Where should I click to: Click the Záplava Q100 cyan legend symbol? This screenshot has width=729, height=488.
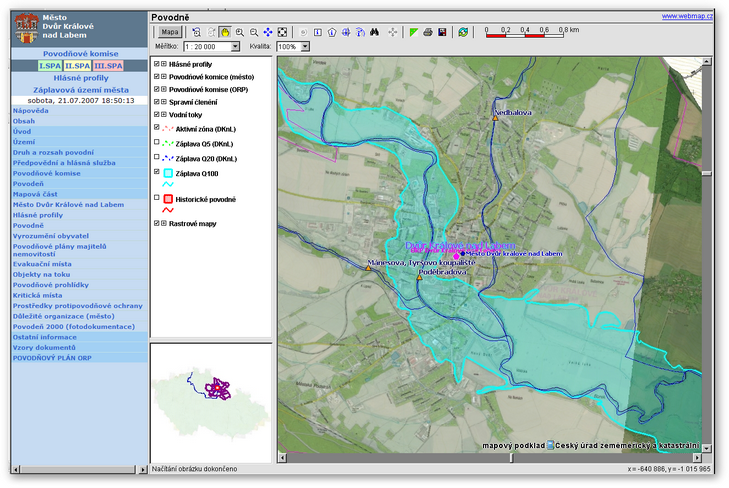[168, 173]
